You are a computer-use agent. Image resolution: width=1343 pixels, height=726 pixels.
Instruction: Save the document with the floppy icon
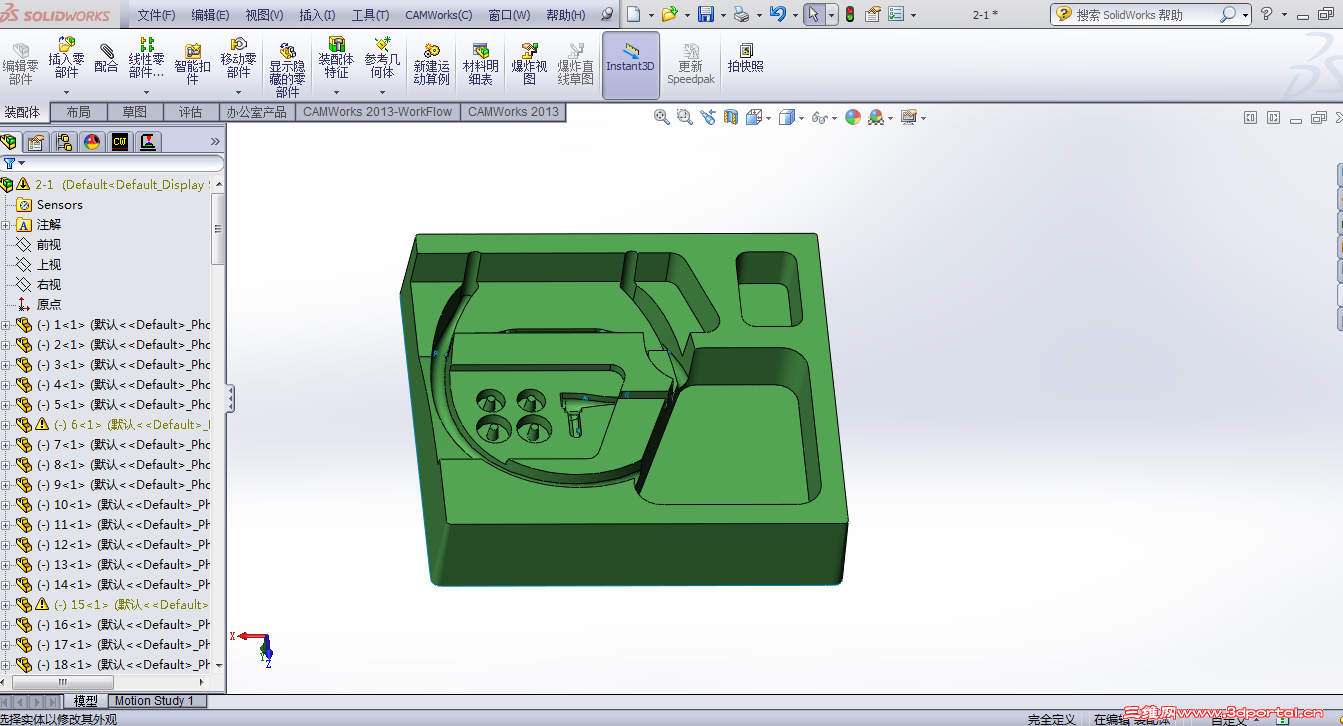click(705, 14)
